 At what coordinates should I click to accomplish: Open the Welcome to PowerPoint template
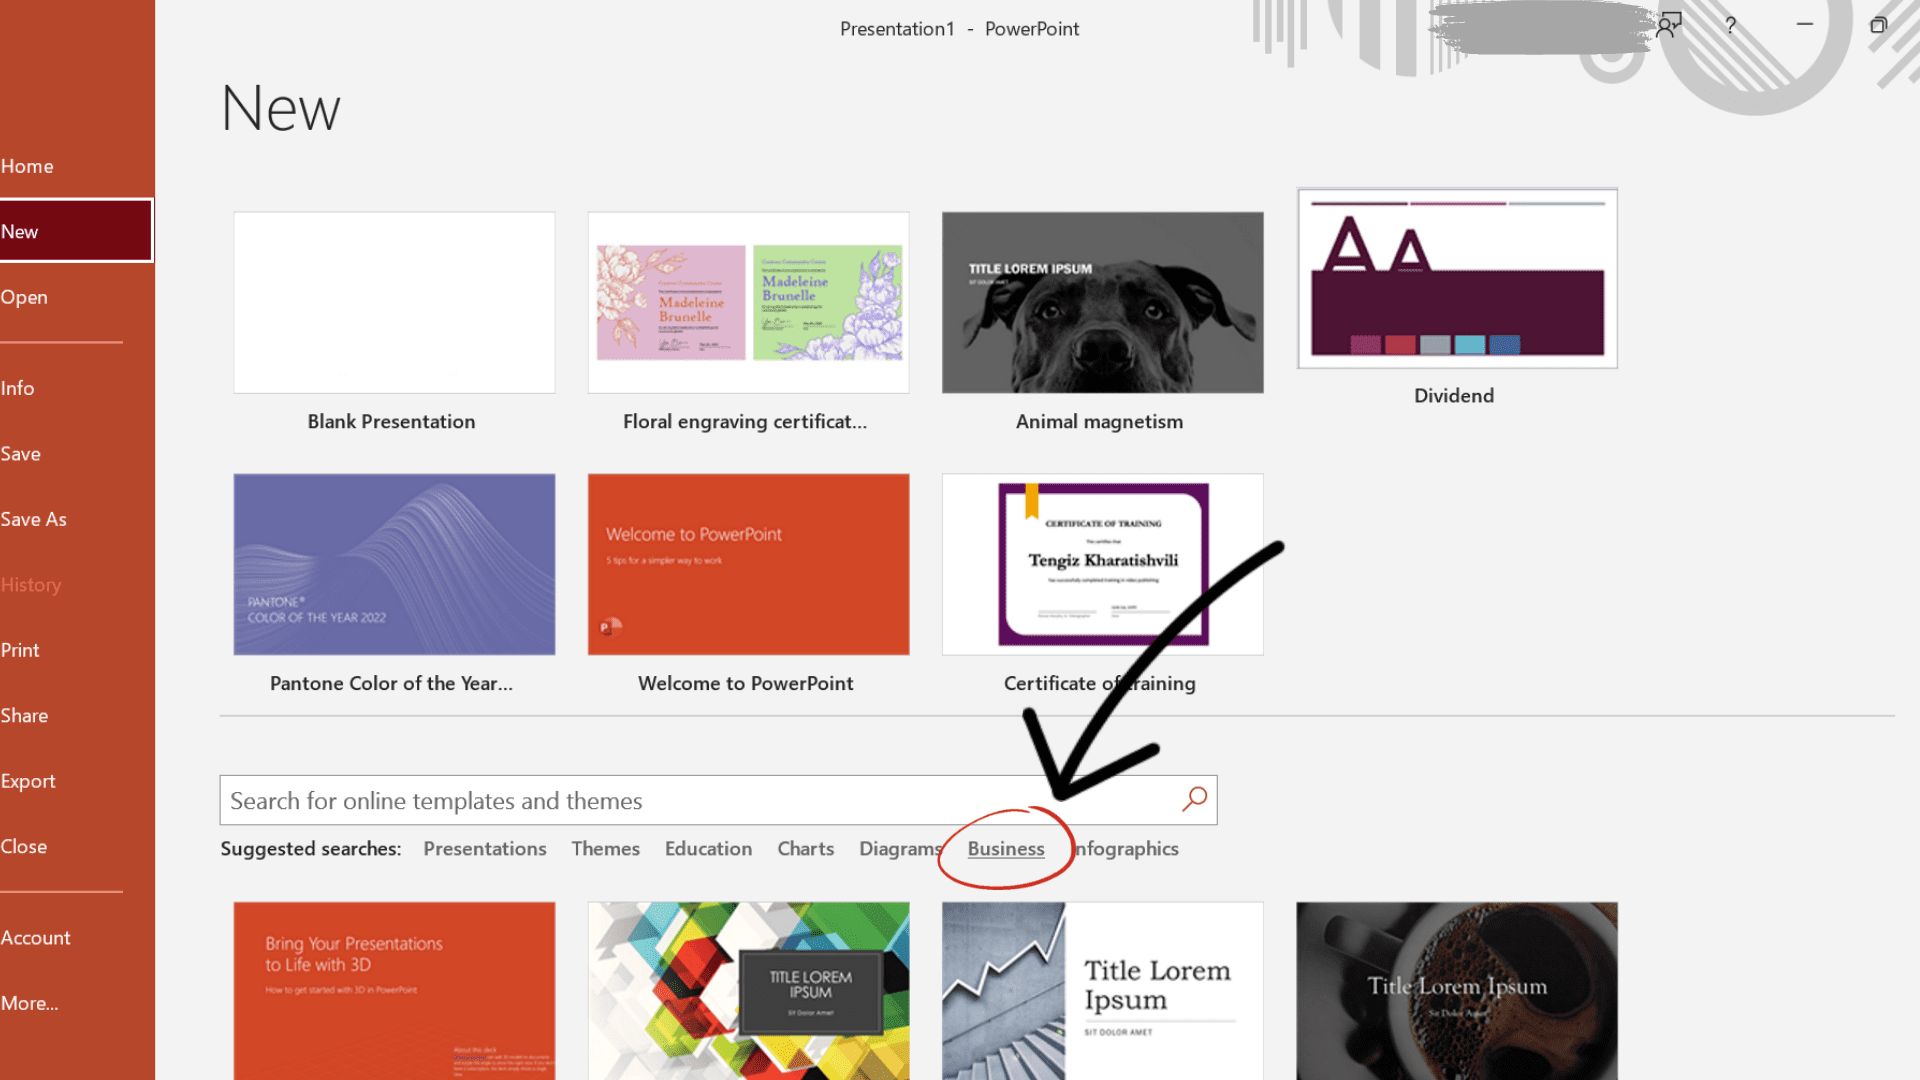[748, 564]
